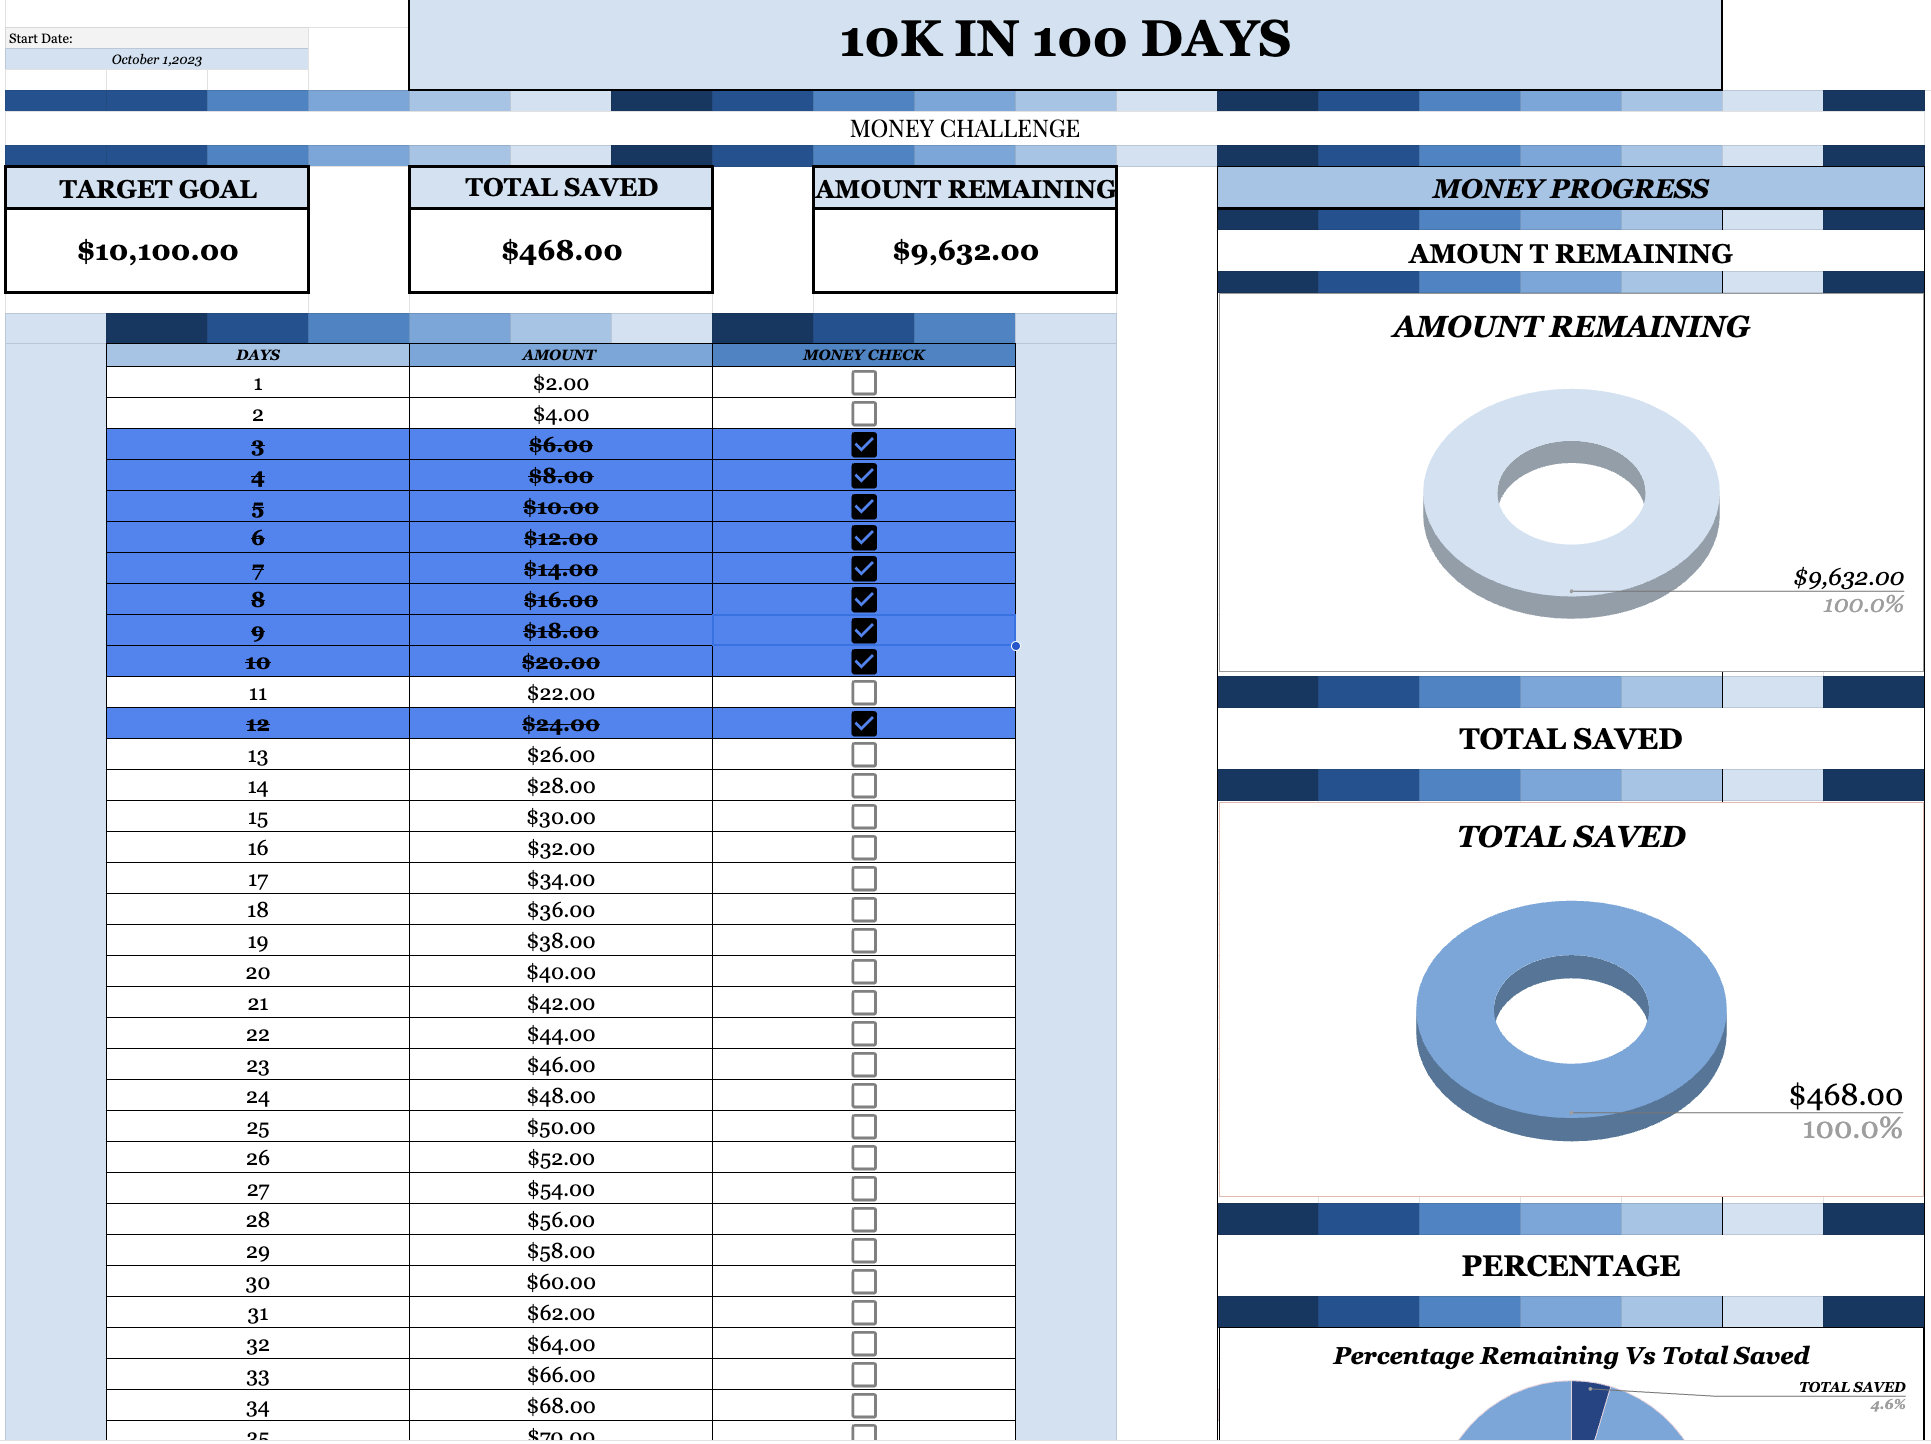Screen dimensions: 1931x1444
Task: Select the Total Saved cell showing $468.00
Action: pyautogui.click(x=560, y=251)
